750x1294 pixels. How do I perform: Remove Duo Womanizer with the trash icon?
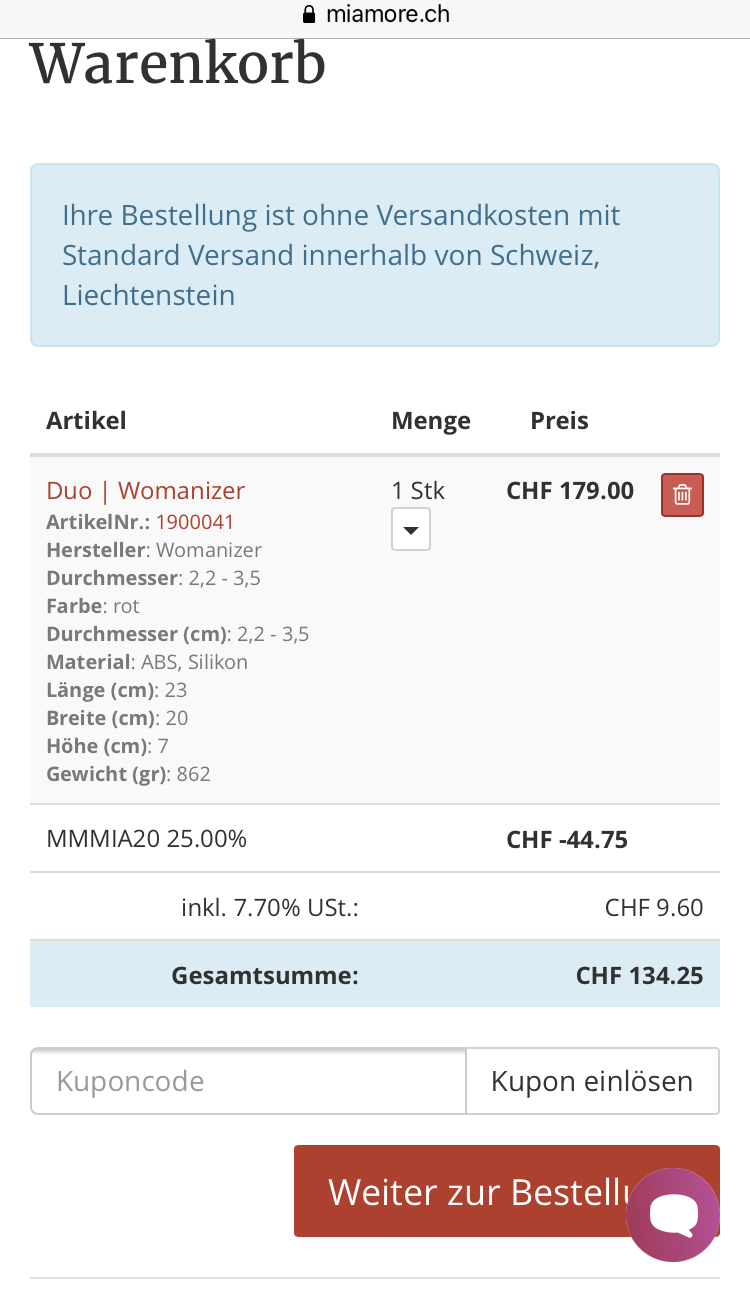682,494
